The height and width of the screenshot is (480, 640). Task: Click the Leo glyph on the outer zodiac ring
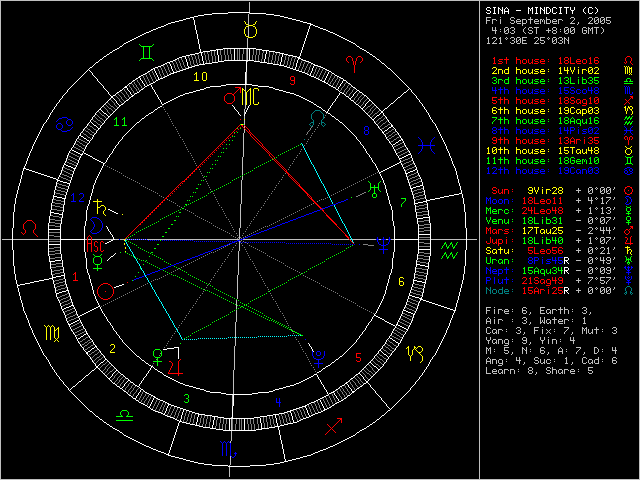(x=30, y=228)
